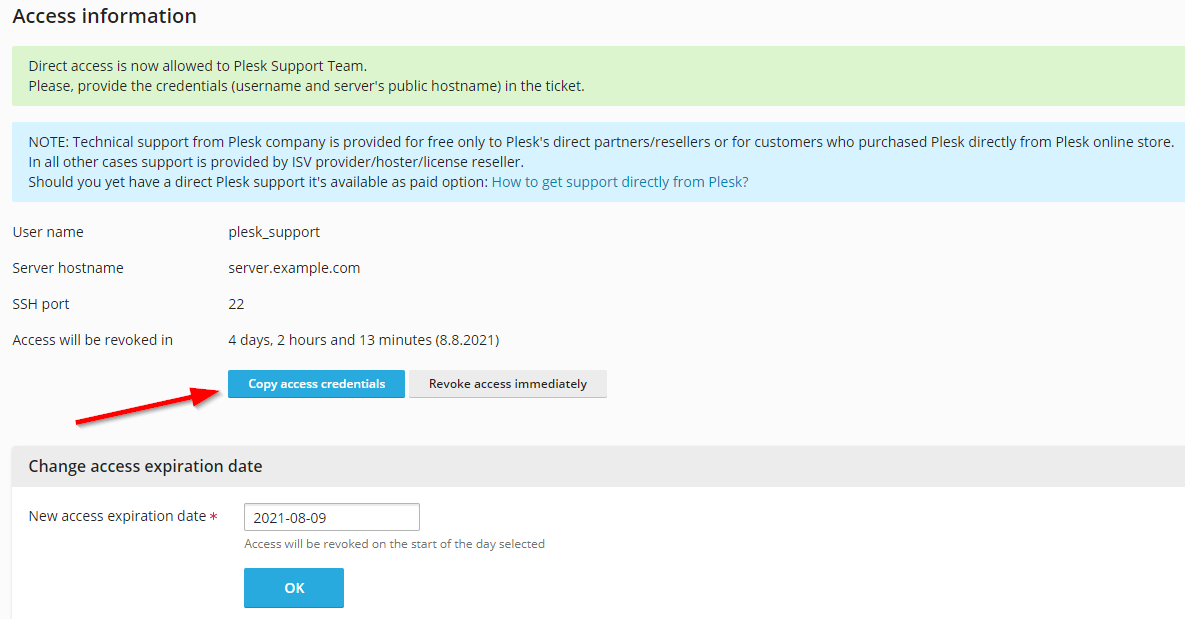This screenshot has height=619, width=1185.
Task: Click Revoke access immediately
Action: tap(507, 383)
